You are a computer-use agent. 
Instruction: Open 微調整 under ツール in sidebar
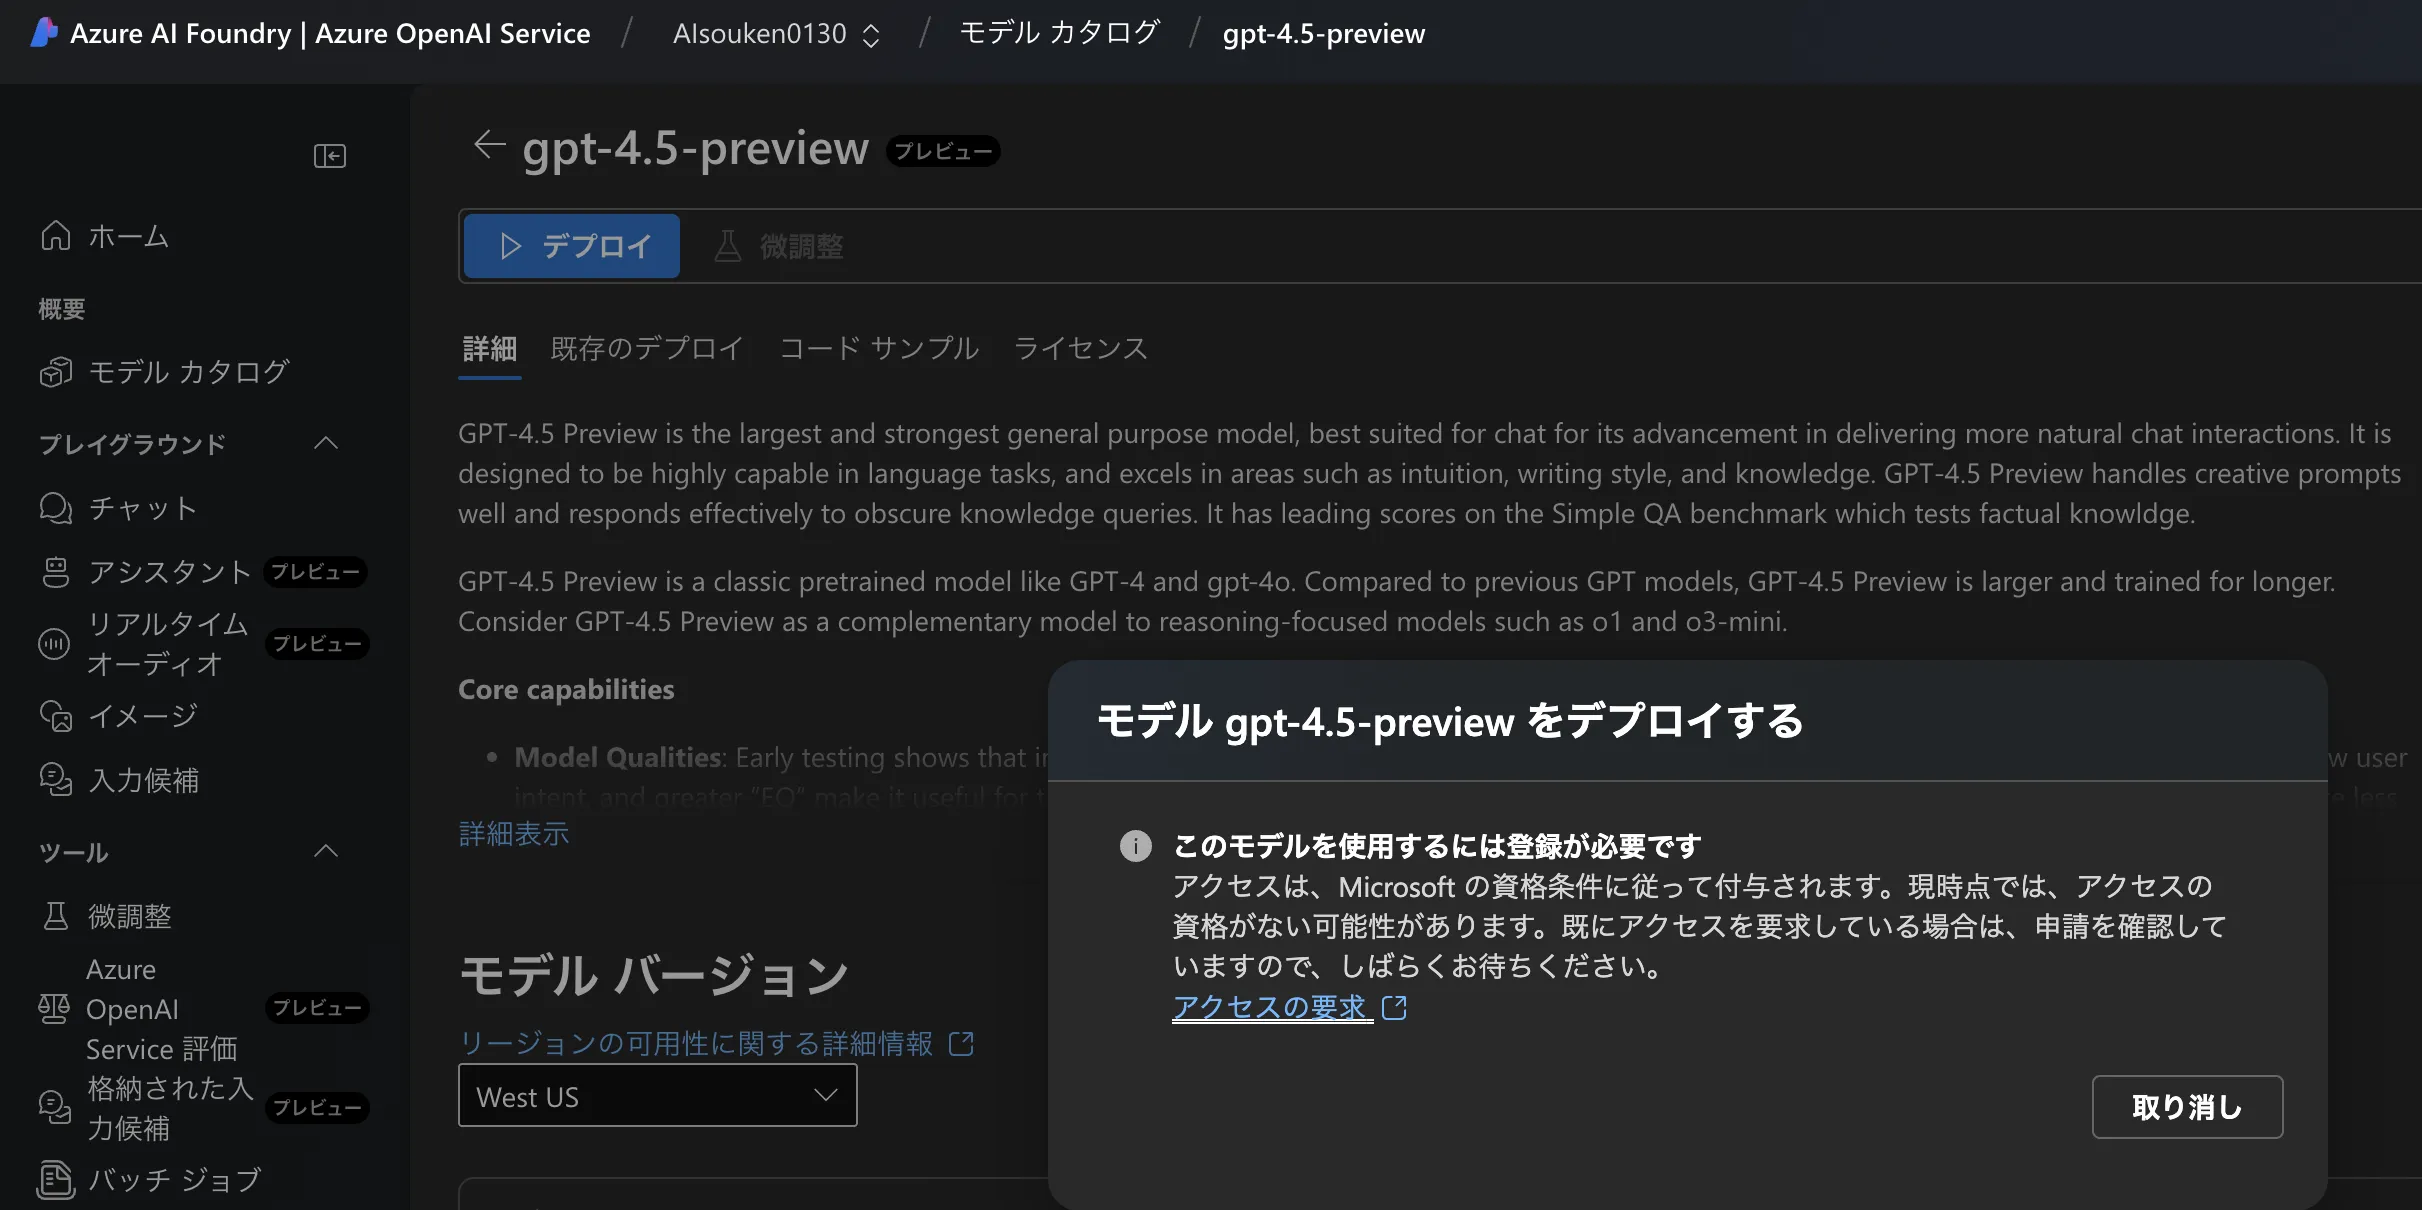(130, 916)
